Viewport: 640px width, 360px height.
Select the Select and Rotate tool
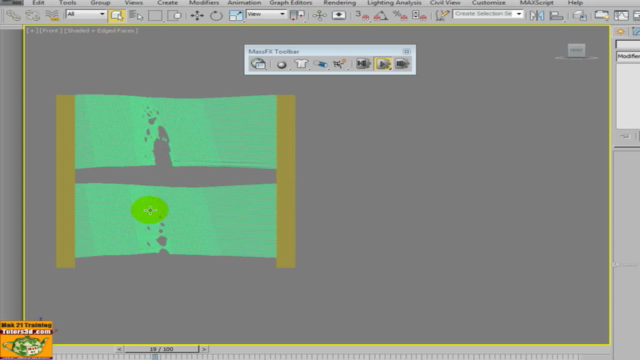pos(216,16)
